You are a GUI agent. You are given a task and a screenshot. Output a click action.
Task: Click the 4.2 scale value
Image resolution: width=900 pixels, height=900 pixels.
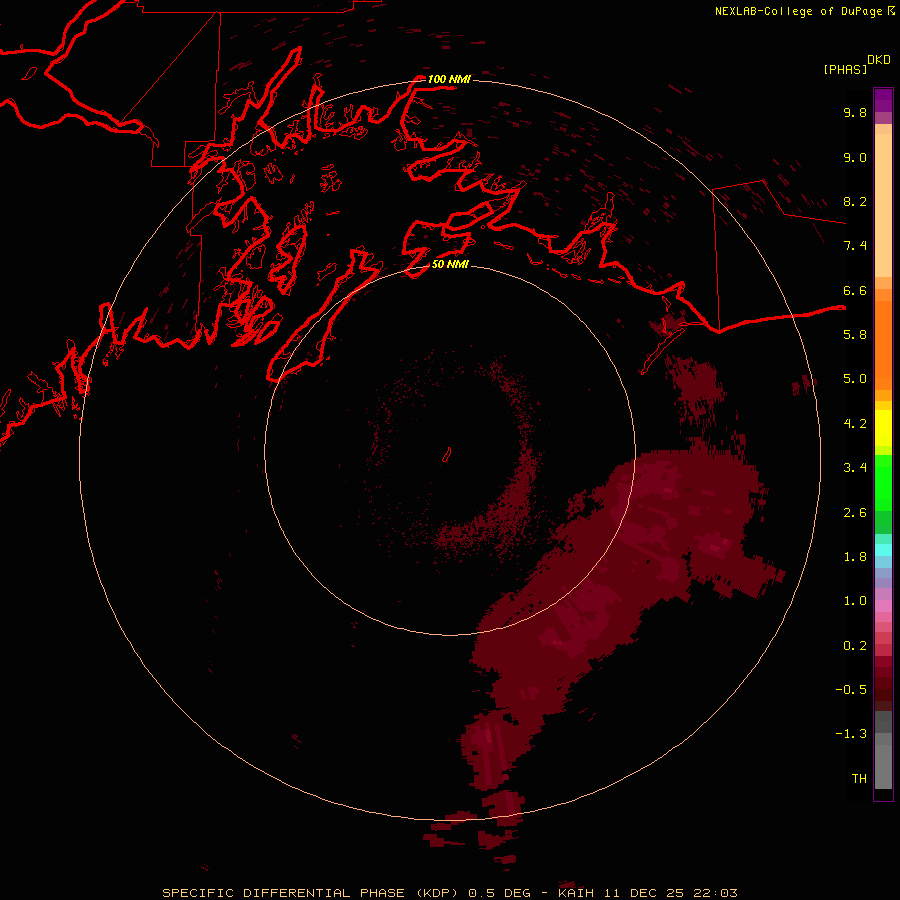coord(855,424)
